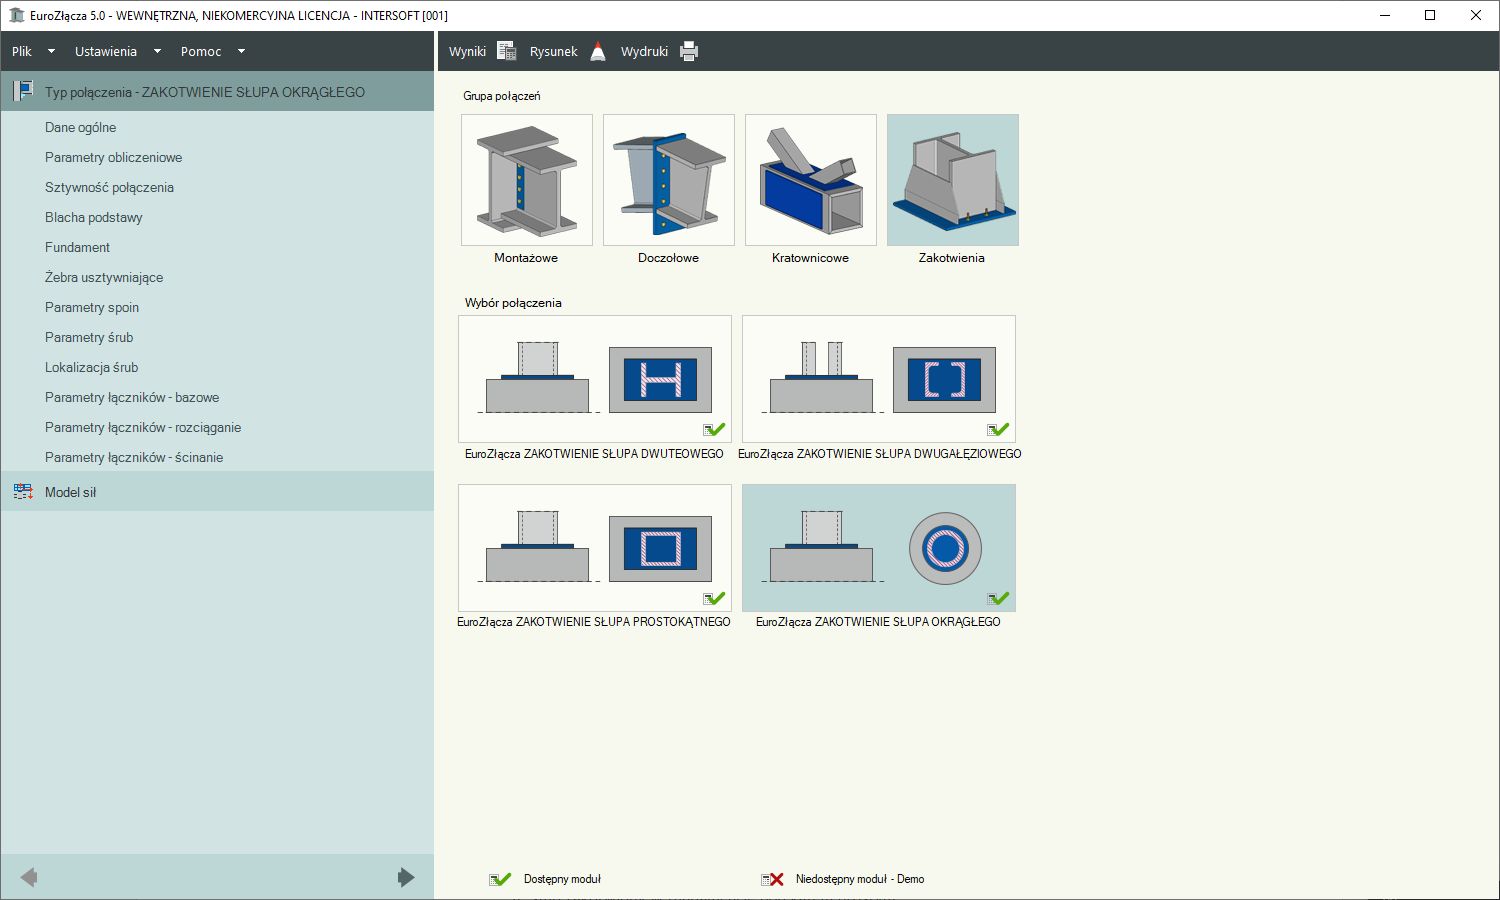Screen dimensions: 1500x900
Task: Click the Zakotwienia caption text
Action: (952, 257)
